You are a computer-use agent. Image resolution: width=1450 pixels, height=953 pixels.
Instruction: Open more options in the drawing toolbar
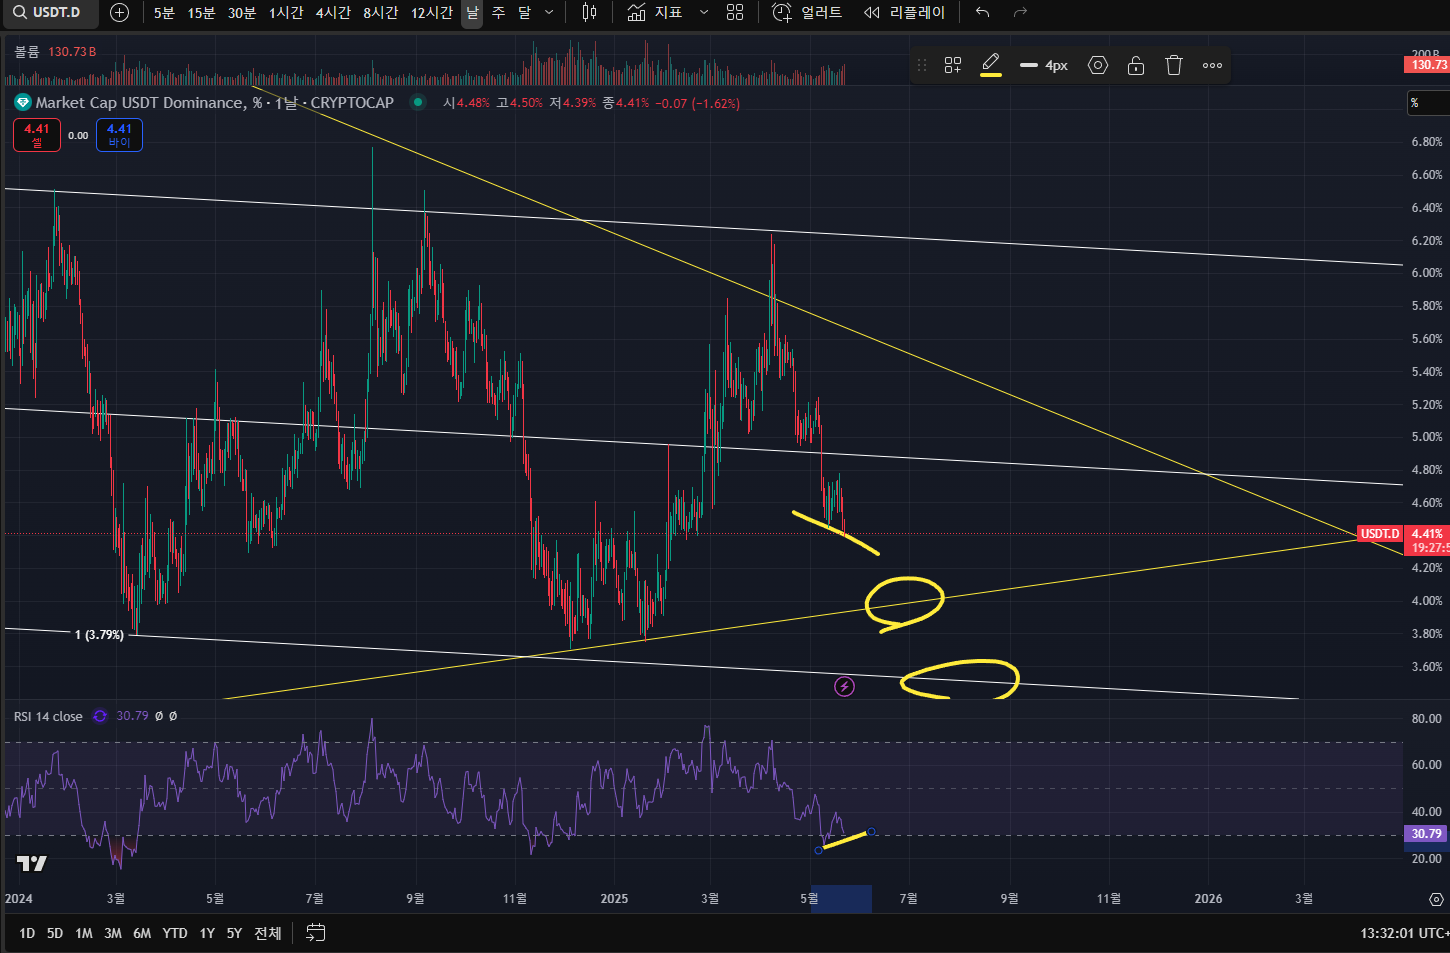1212,65
